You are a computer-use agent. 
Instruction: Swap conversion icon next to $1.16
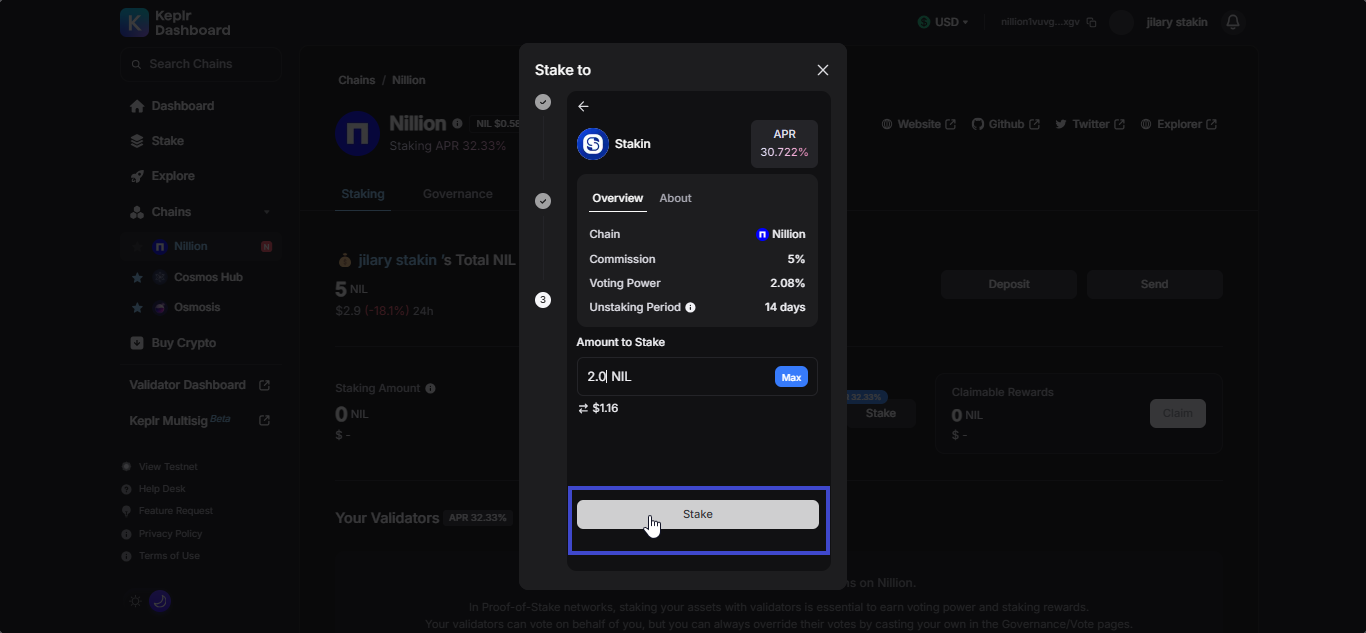click(583, 409)
